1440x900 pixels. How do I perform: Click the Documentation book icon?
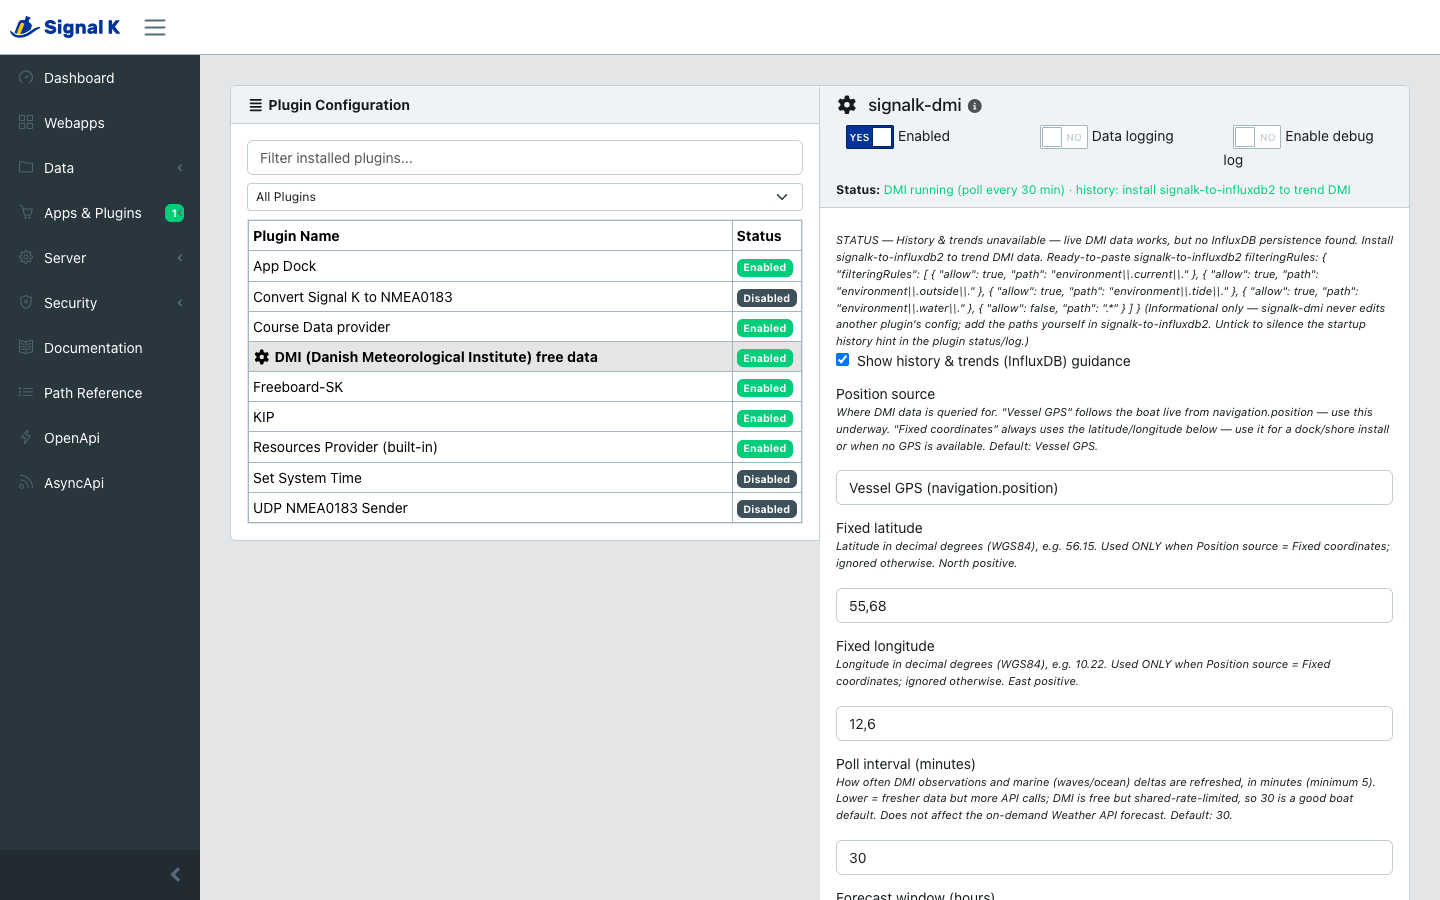[26, 347]
